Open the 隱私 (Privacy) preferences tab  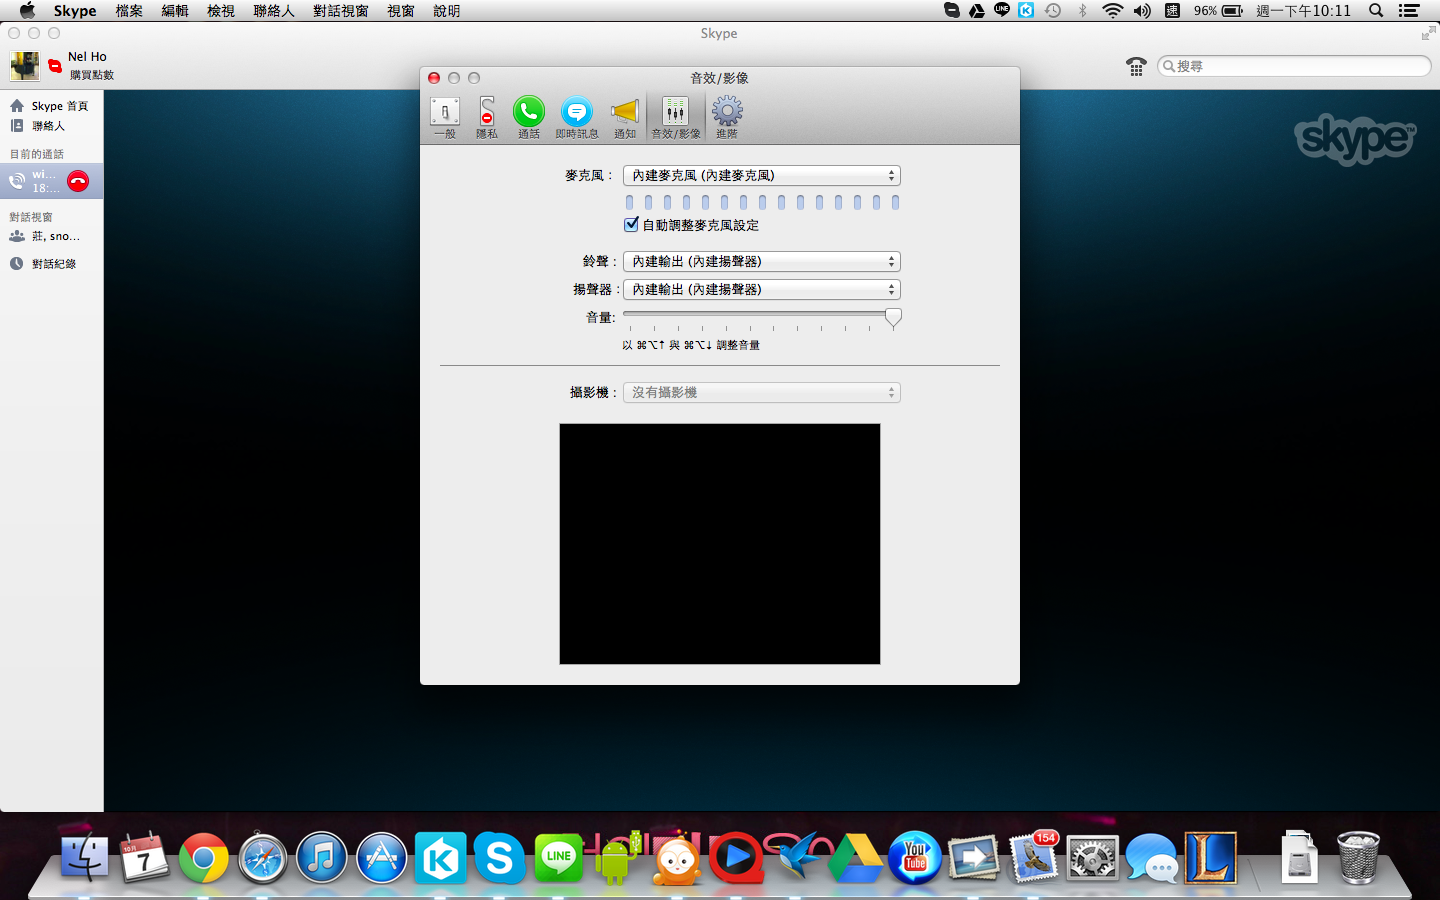pyautogui.click(x=487, y=117)
